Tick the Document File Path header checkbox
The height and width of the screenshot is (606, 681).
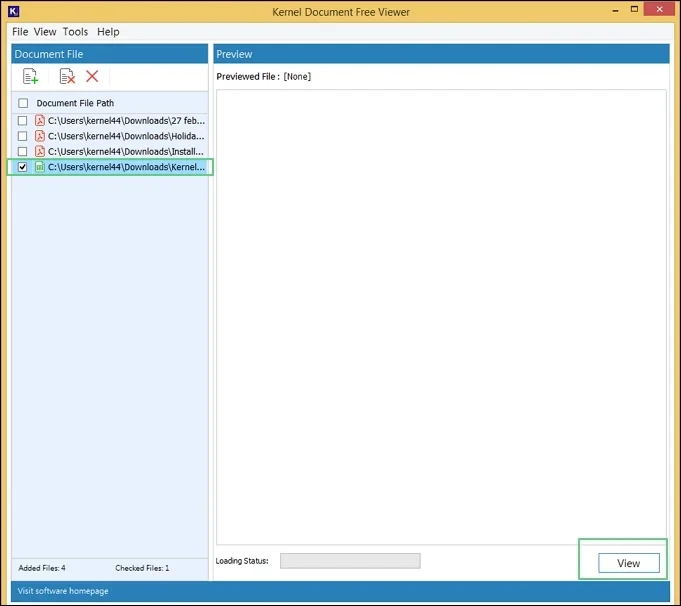coord(23,103)
